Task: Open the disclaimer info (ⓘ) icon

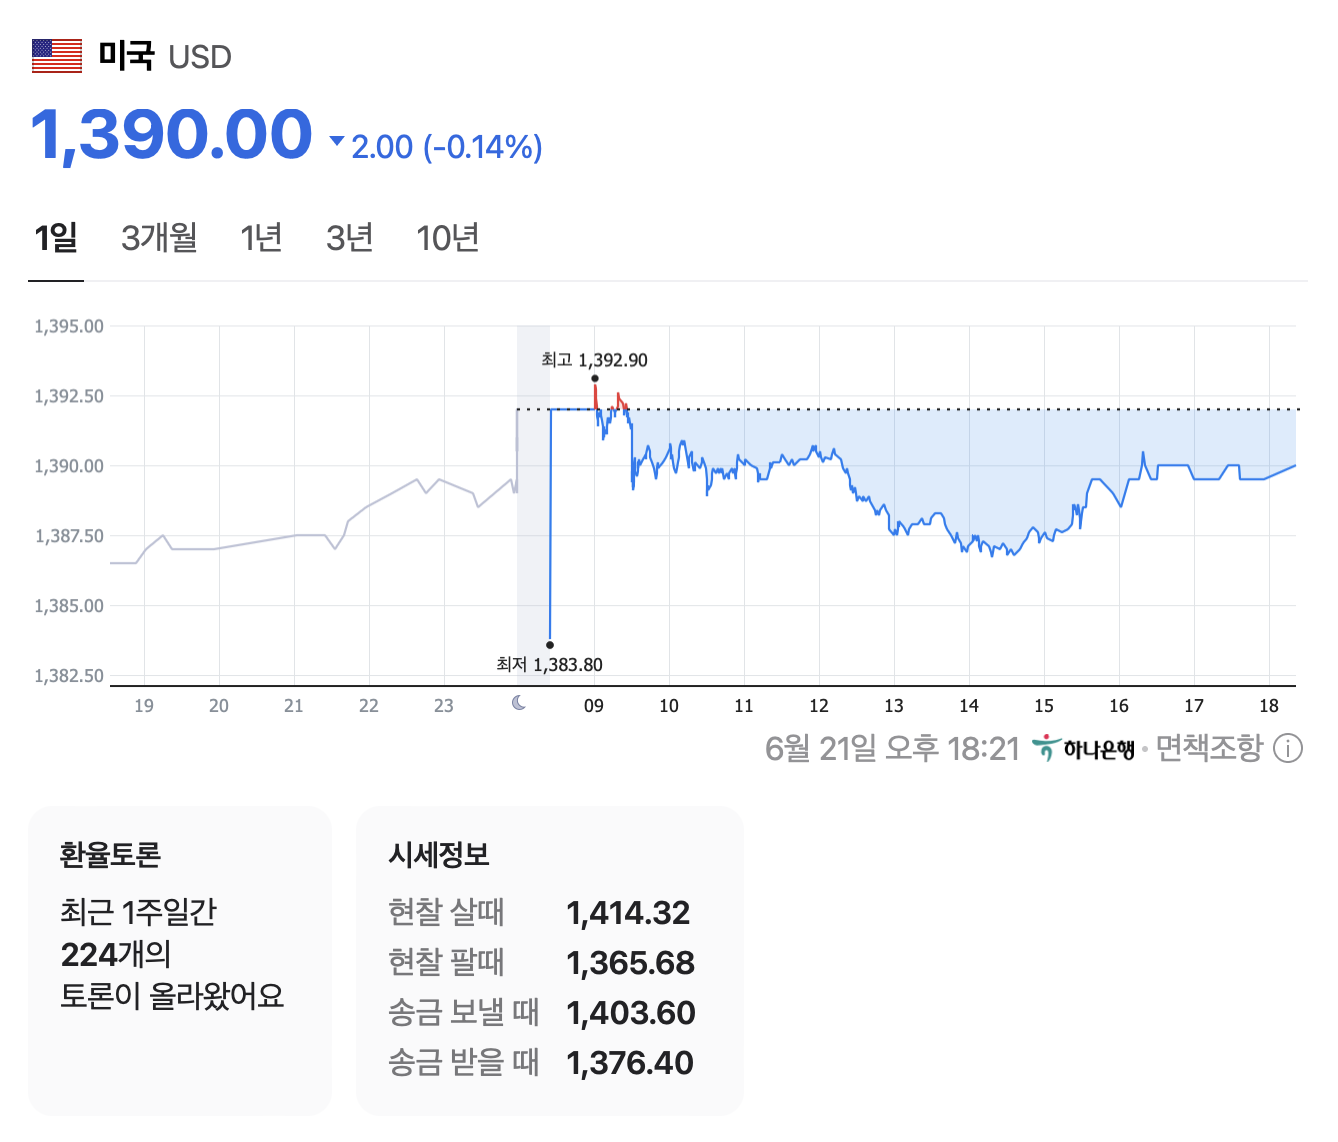Action: coord(1290,747)
